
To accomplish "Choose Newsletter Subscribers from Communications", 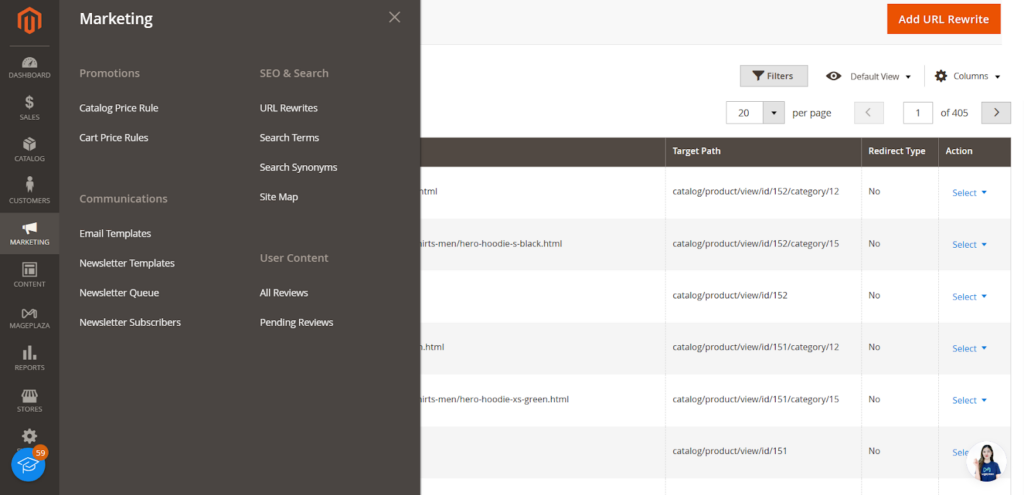I will [130, 322].
